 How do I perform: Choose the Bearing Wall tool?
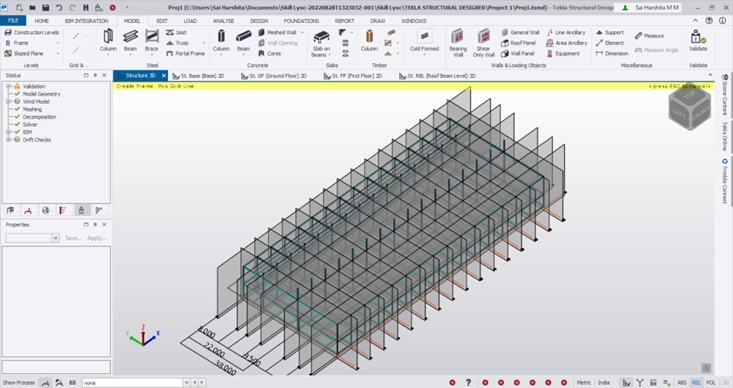point(458,43)
